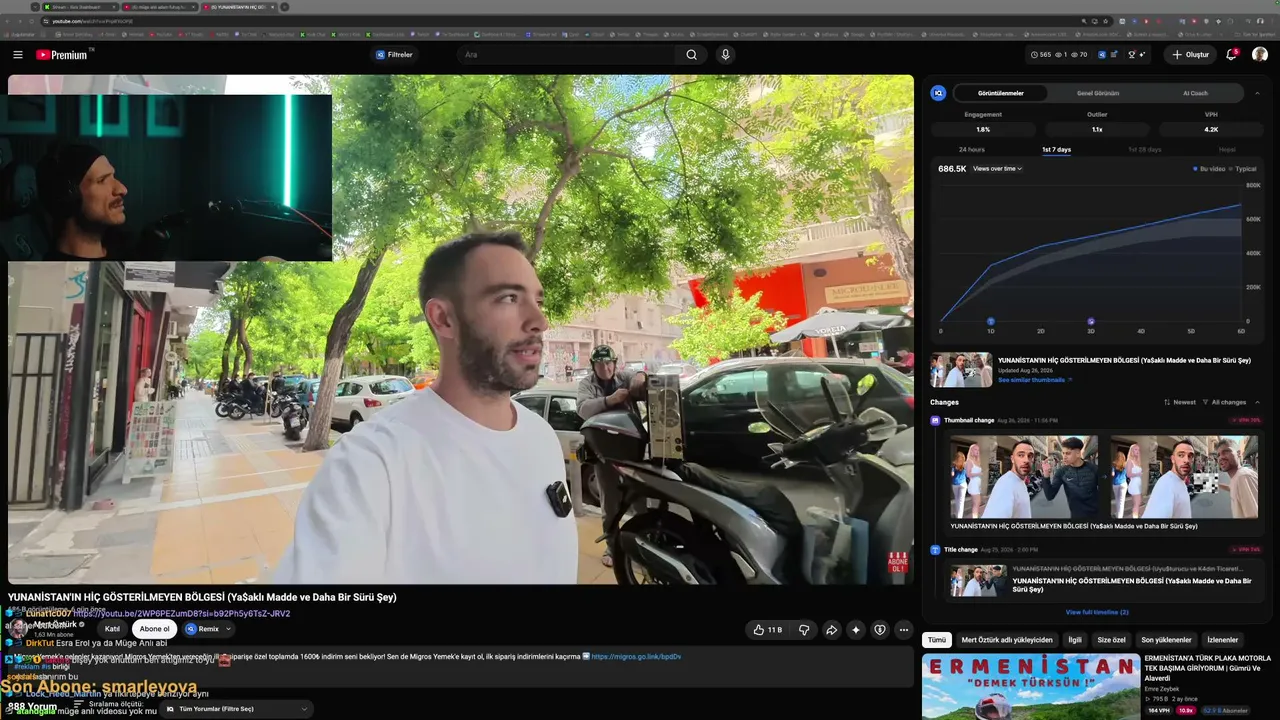Focus the Ara search input field
The height and width of the screenshot is (720, 1280).
tap(567, 55)
